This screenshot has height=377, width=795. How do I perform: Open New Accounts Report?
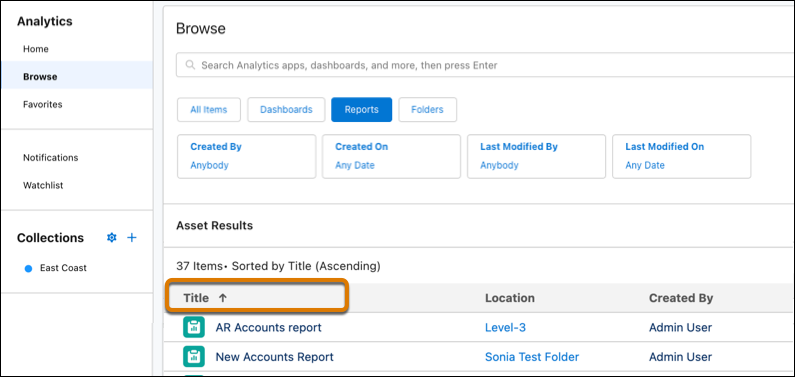click(275, 357)
